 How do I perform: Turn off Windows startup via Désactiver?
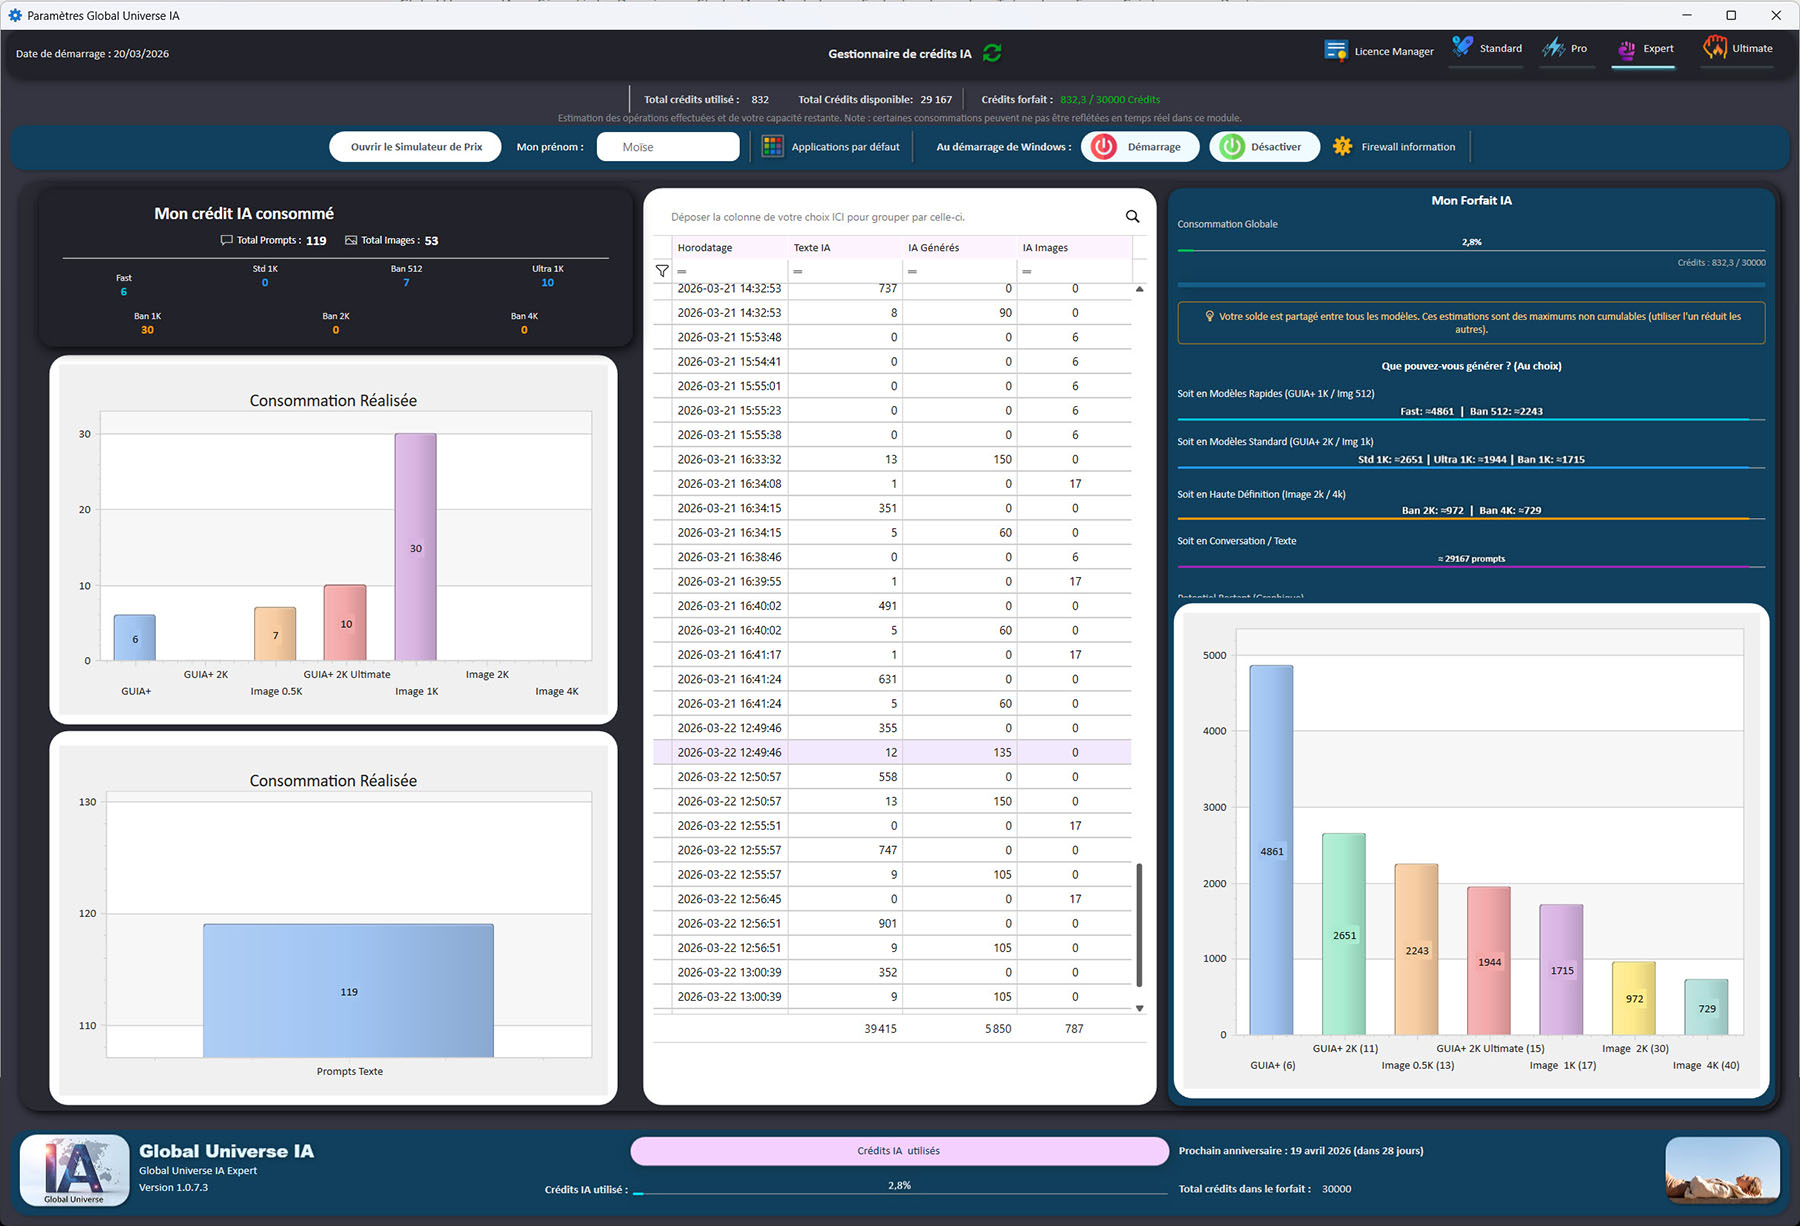pos(1263,147)
